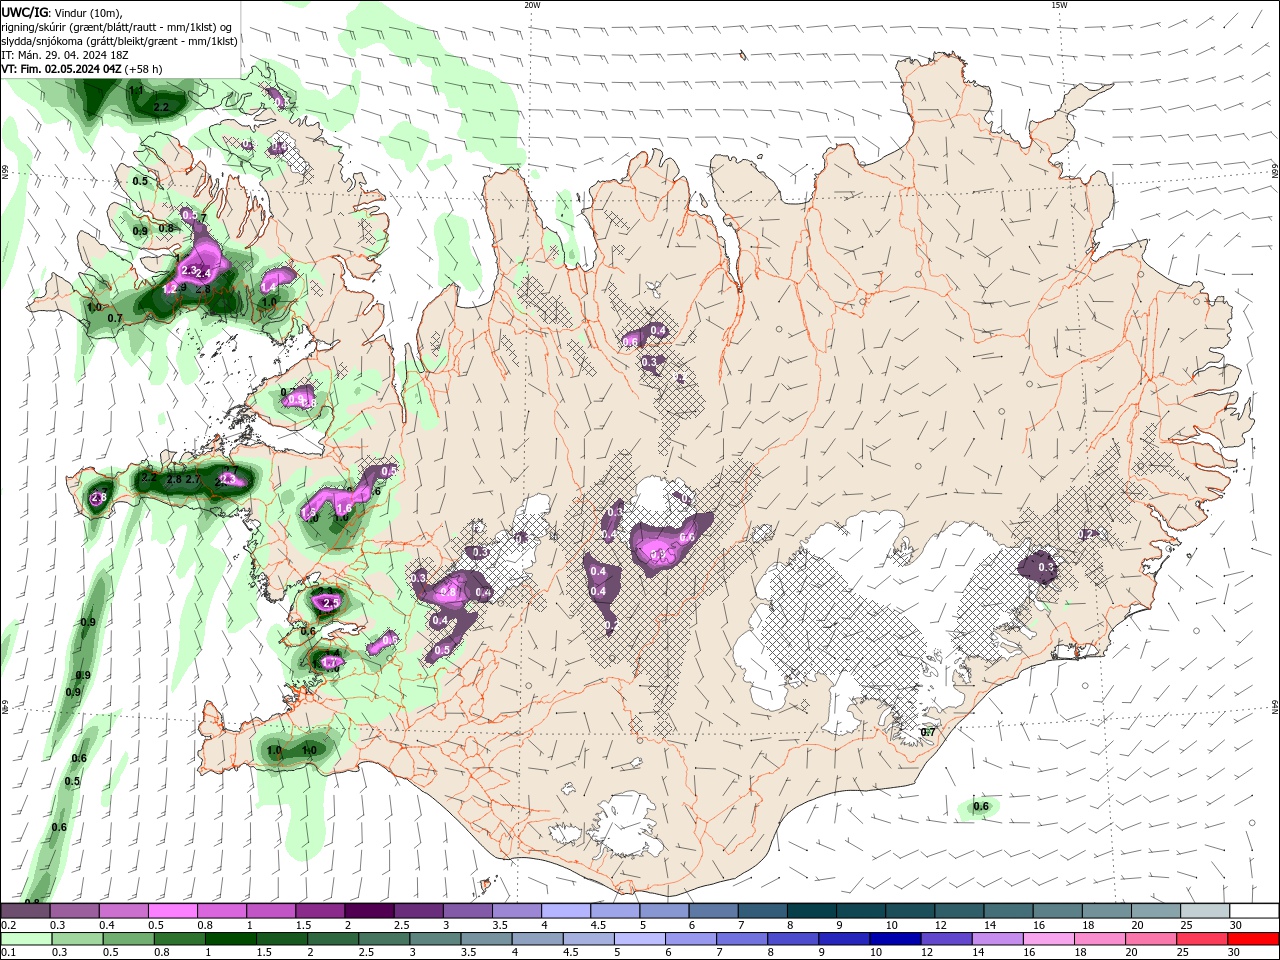The image size is (1280, 960).
Task: Select the dark teal 8–9 swatch in upper legend row
Action: click(x=811, y=911)
